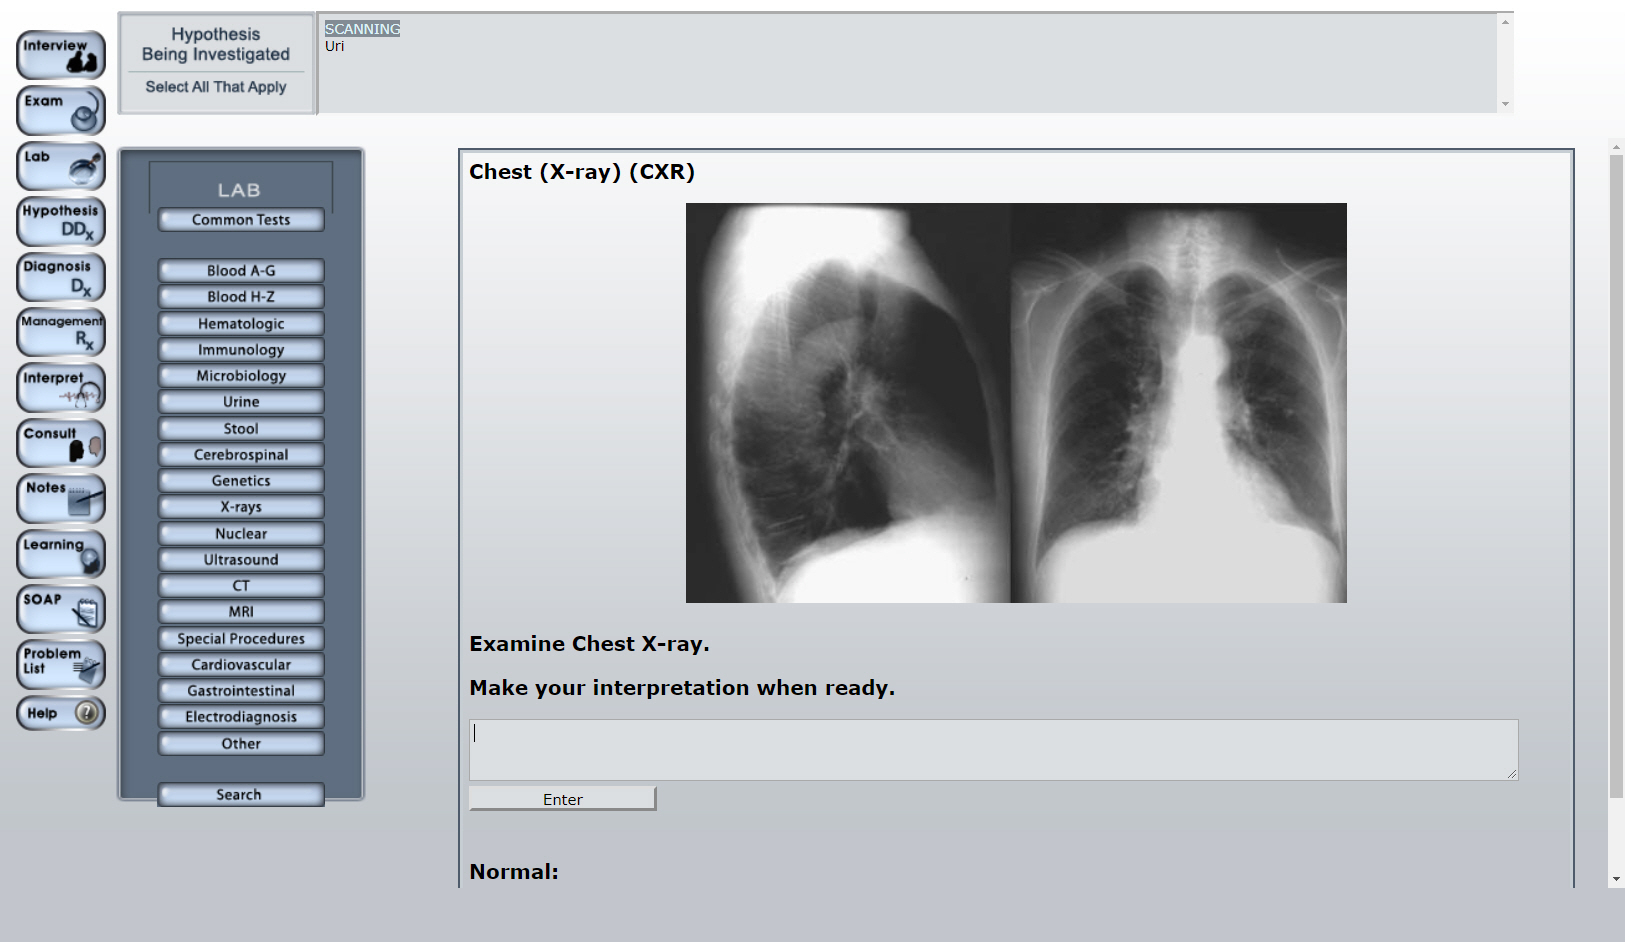Select the CT category
Screen dimensions: 1625x942
241,586
